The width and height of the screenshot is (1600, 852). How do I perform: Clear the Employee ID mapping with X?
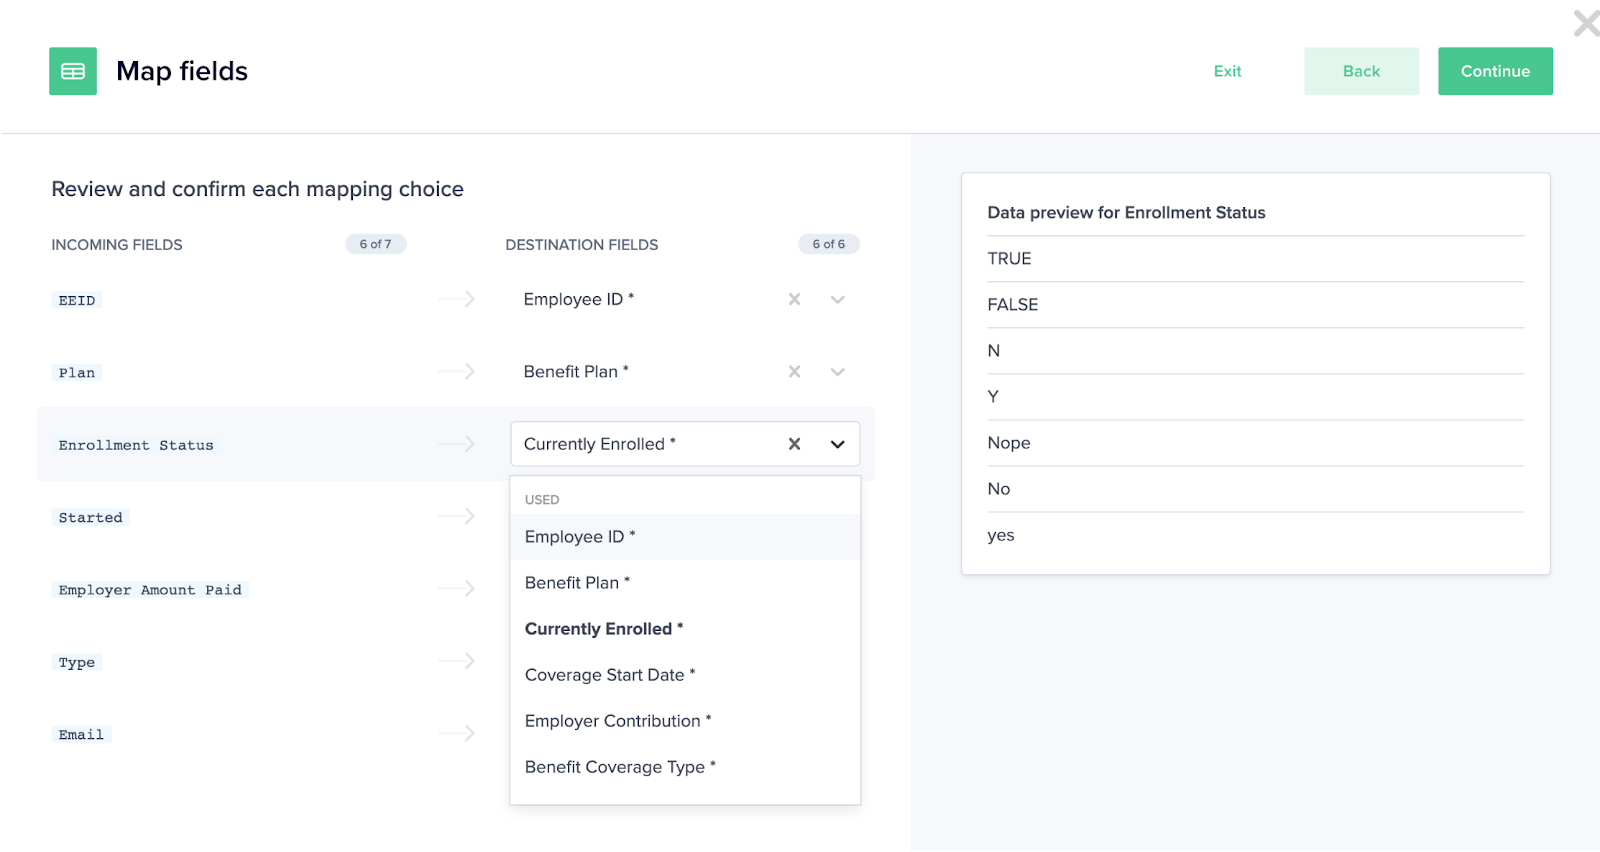[794, 299]
